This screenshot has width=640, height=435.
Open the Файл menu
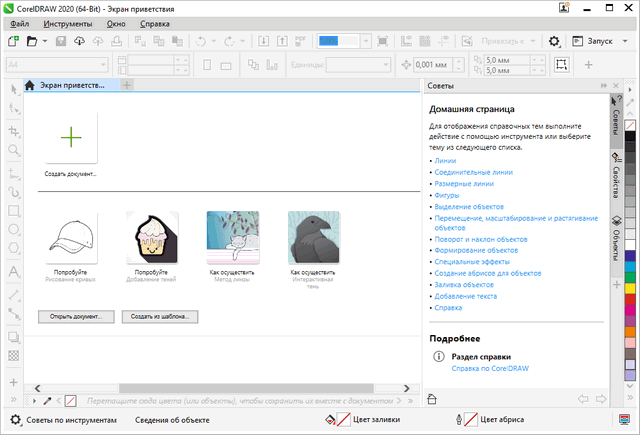pos(18,22)
